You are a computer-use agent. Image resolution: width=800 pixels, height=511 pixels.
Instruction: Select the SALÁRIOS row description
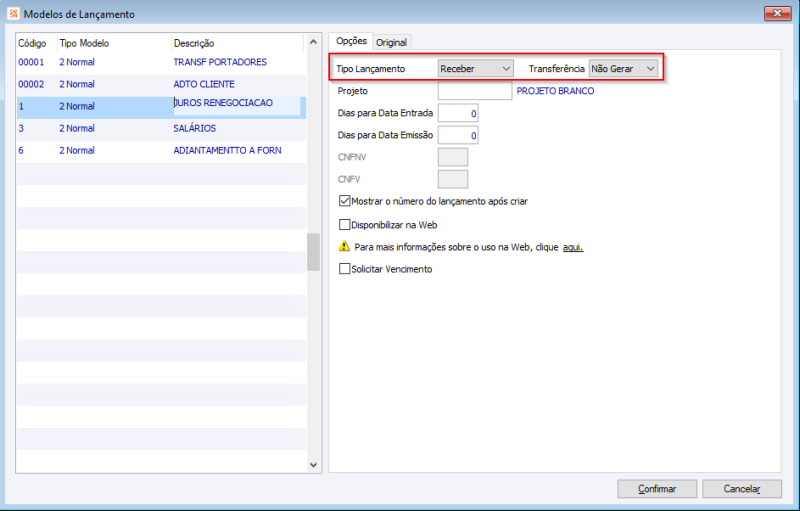pyautogui.click(x=194, y=129)
